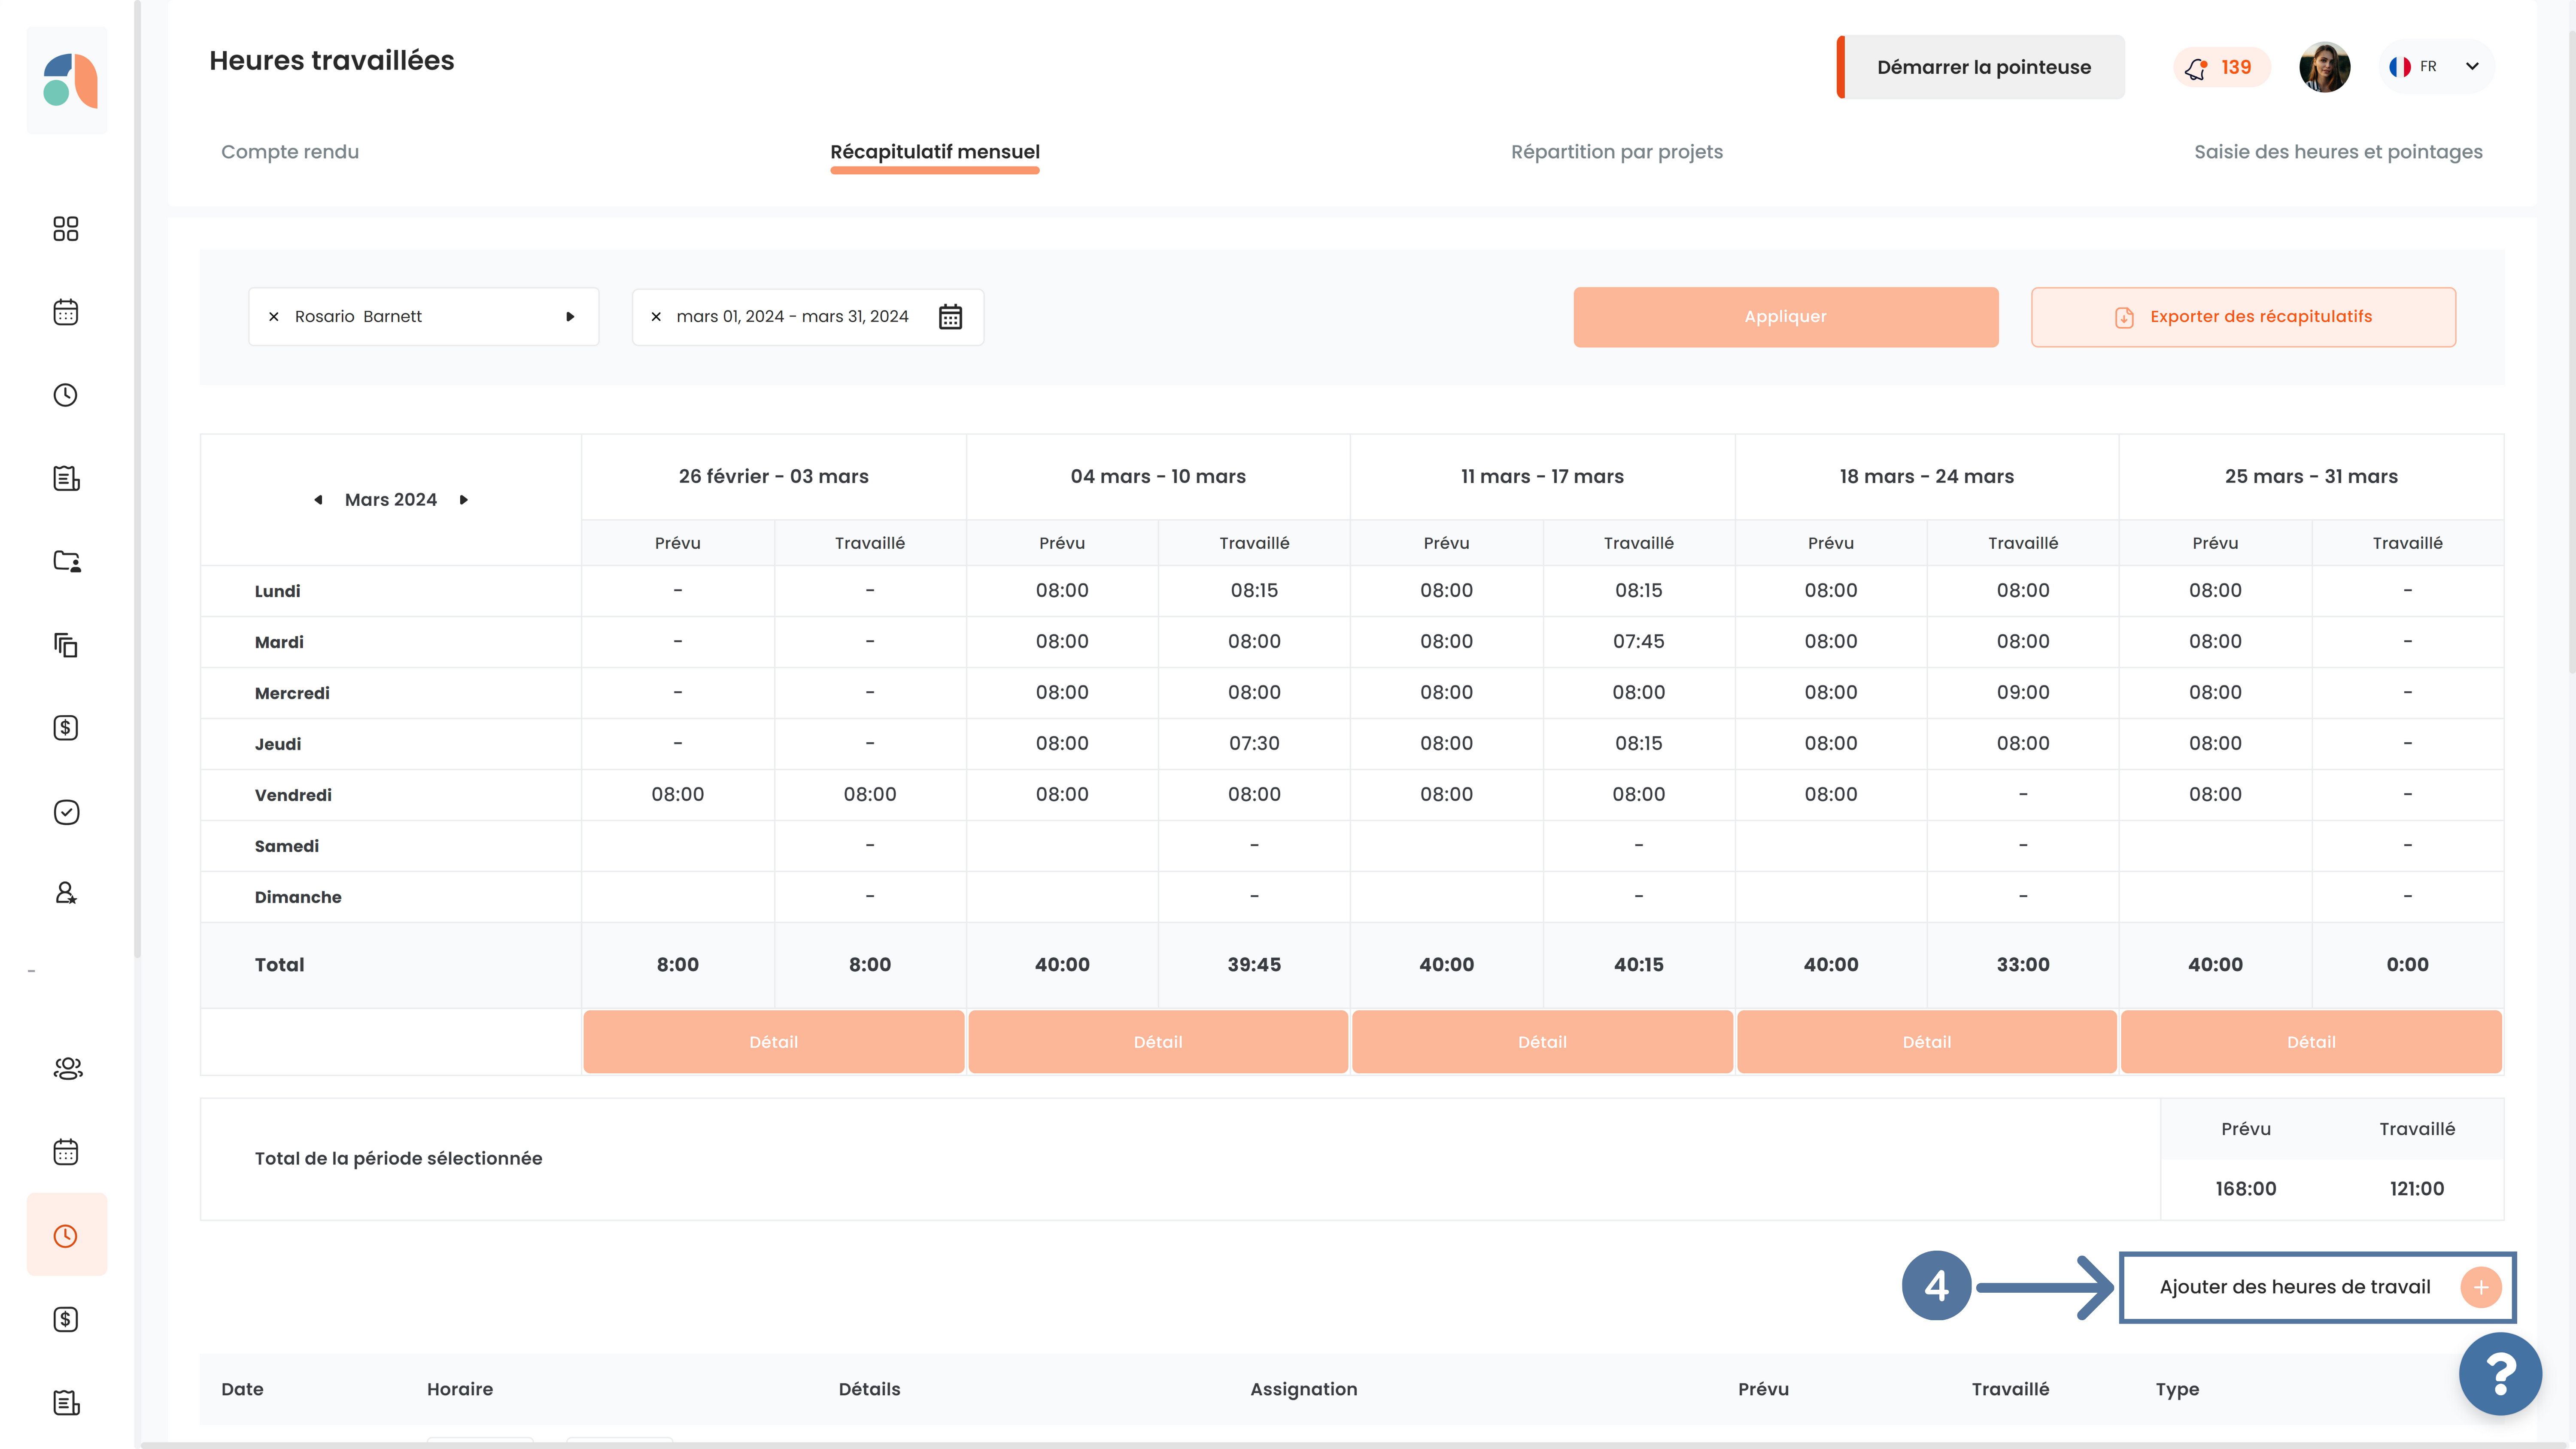2576x1449 pixels.
Task: Open notifications bell showing 139
Action: pos(2221,67)
